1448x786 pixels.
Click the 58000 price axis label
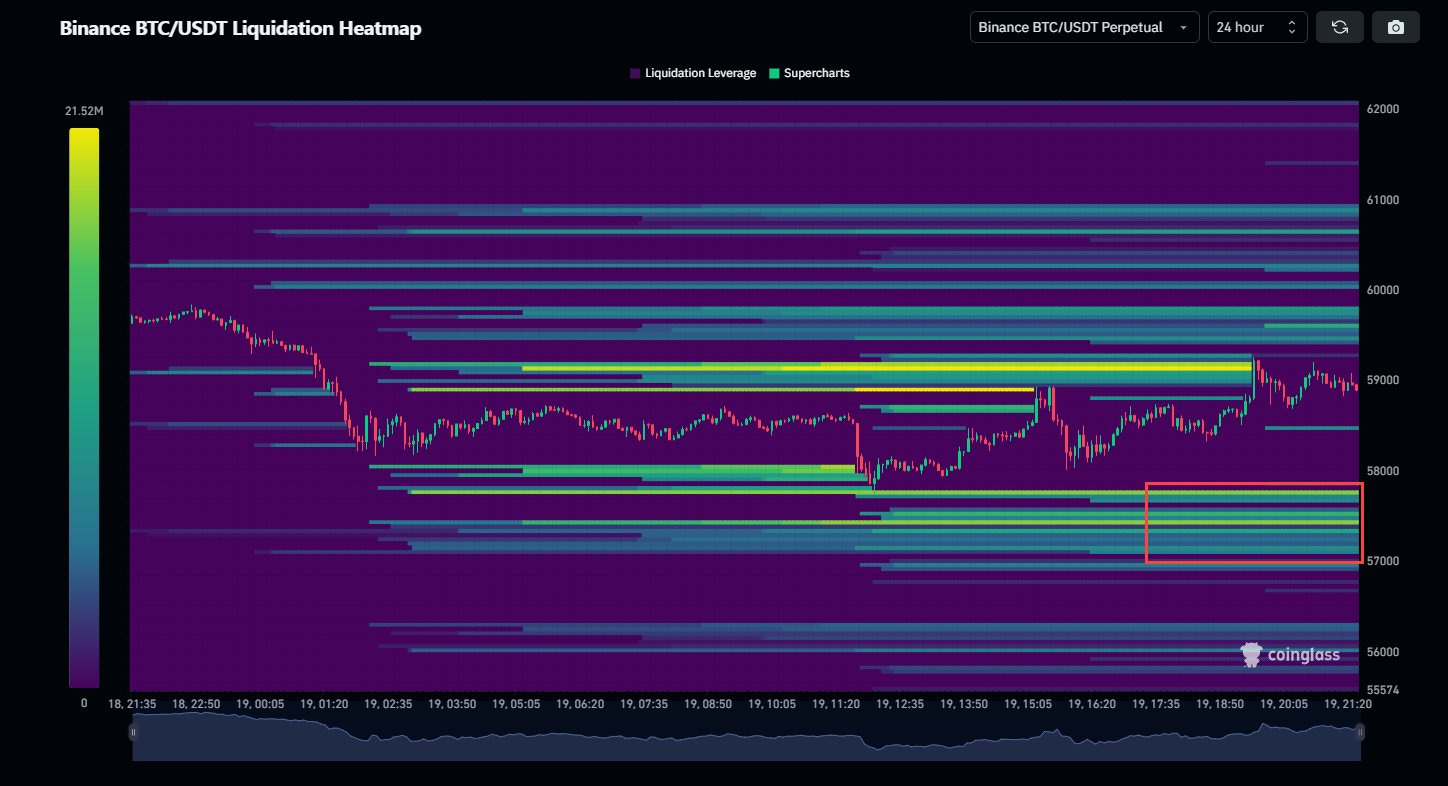1385,471
